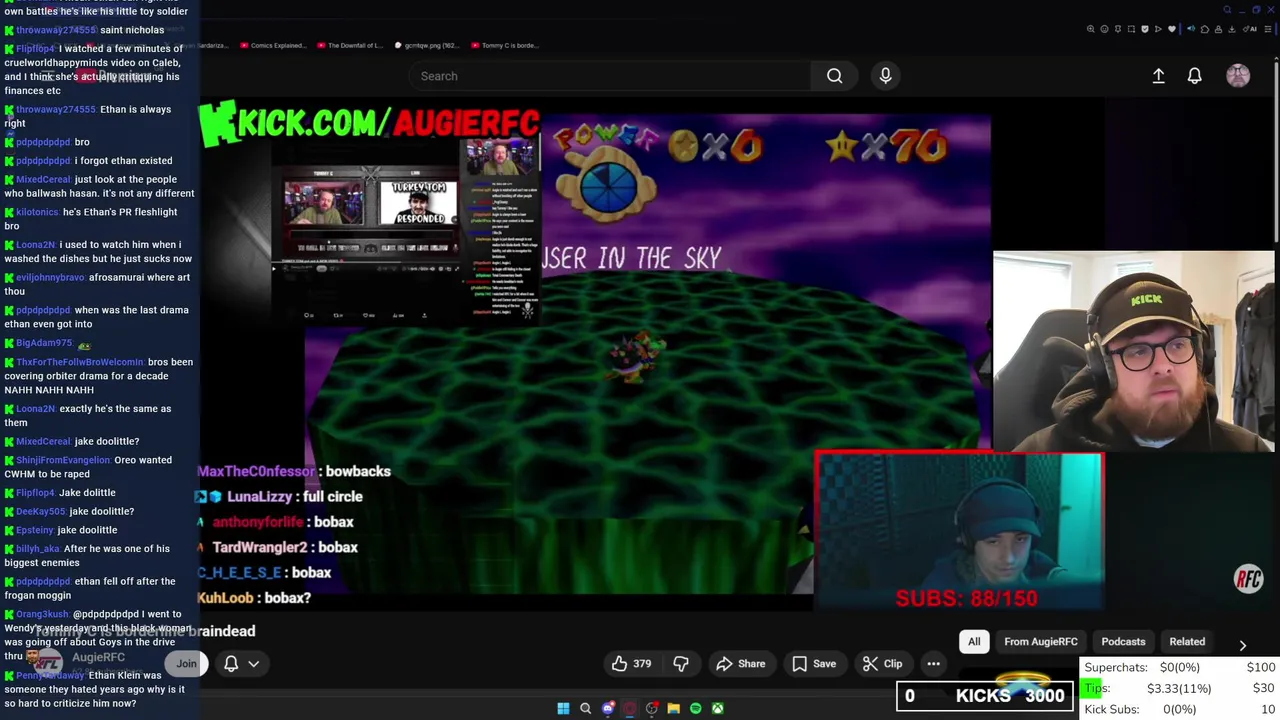Toggle the blue megaphone extension icon
The height and width of the screenshot is (720, 1280).
[x=1191, y=29]
